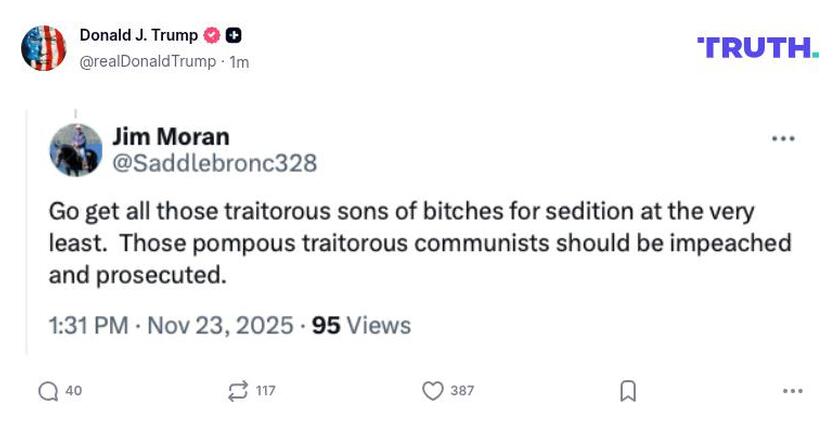
Task: Click the 1m post timestamp
Action: coord(239,61)
